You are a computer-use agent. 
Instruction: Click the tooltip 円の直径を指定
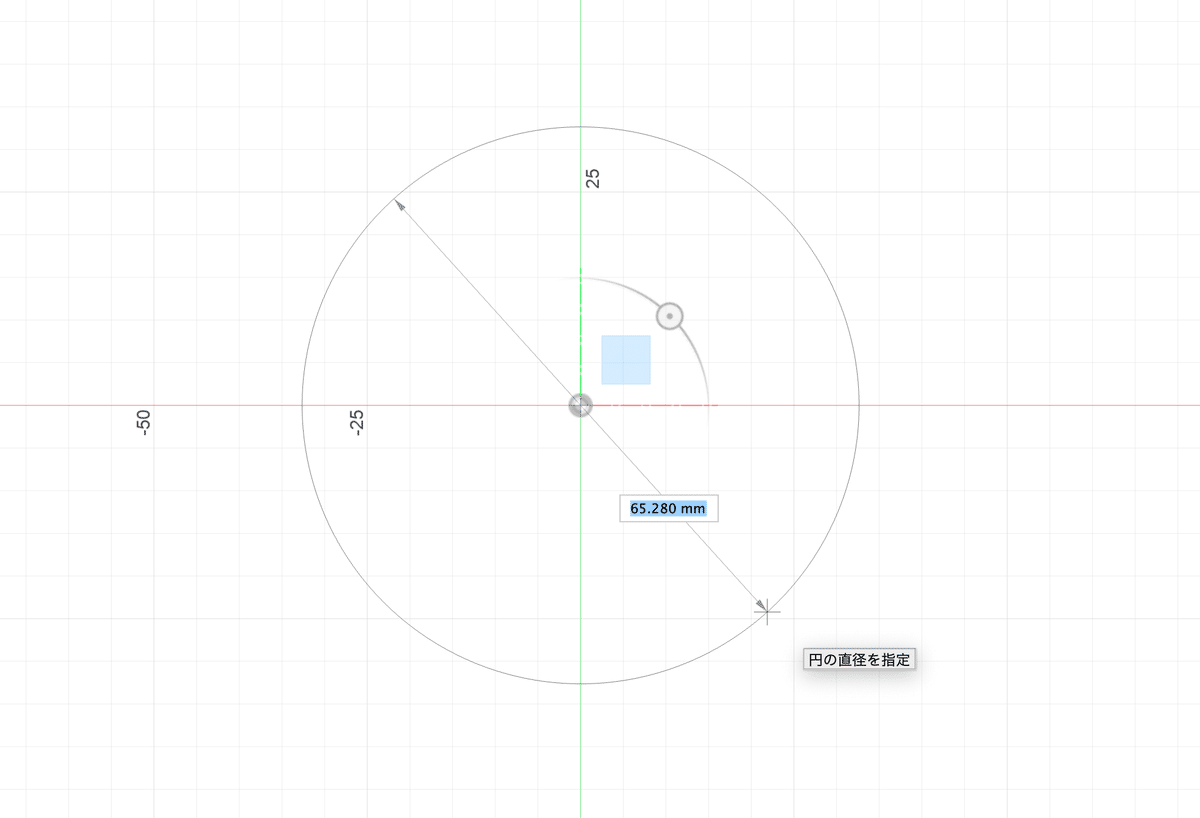click(860, 660)
